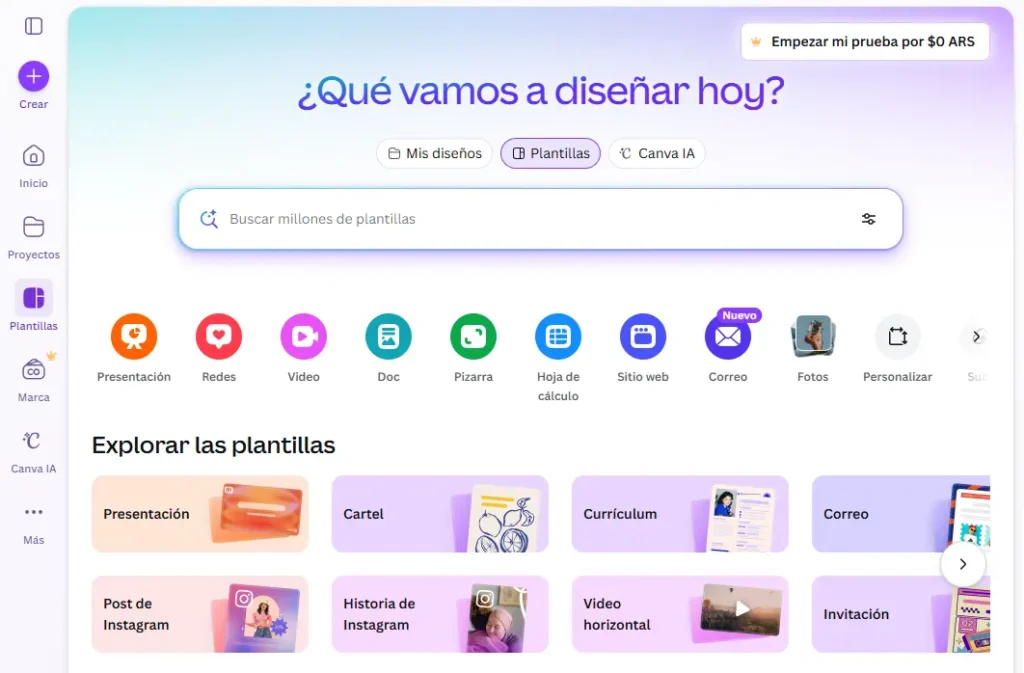1024x673 pixels.
Task: Select the Pizarra whiteboard icon
Action: [x=473, y=337]
